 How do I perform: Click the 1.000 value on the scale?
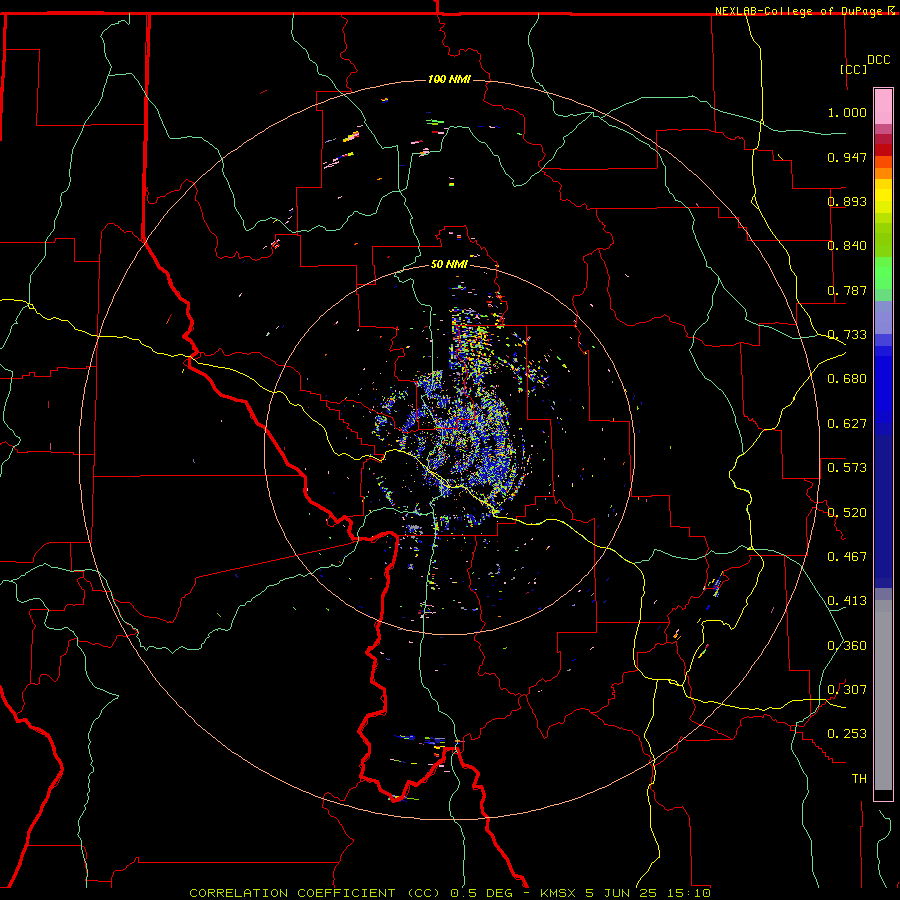click(x=847, y=112)
